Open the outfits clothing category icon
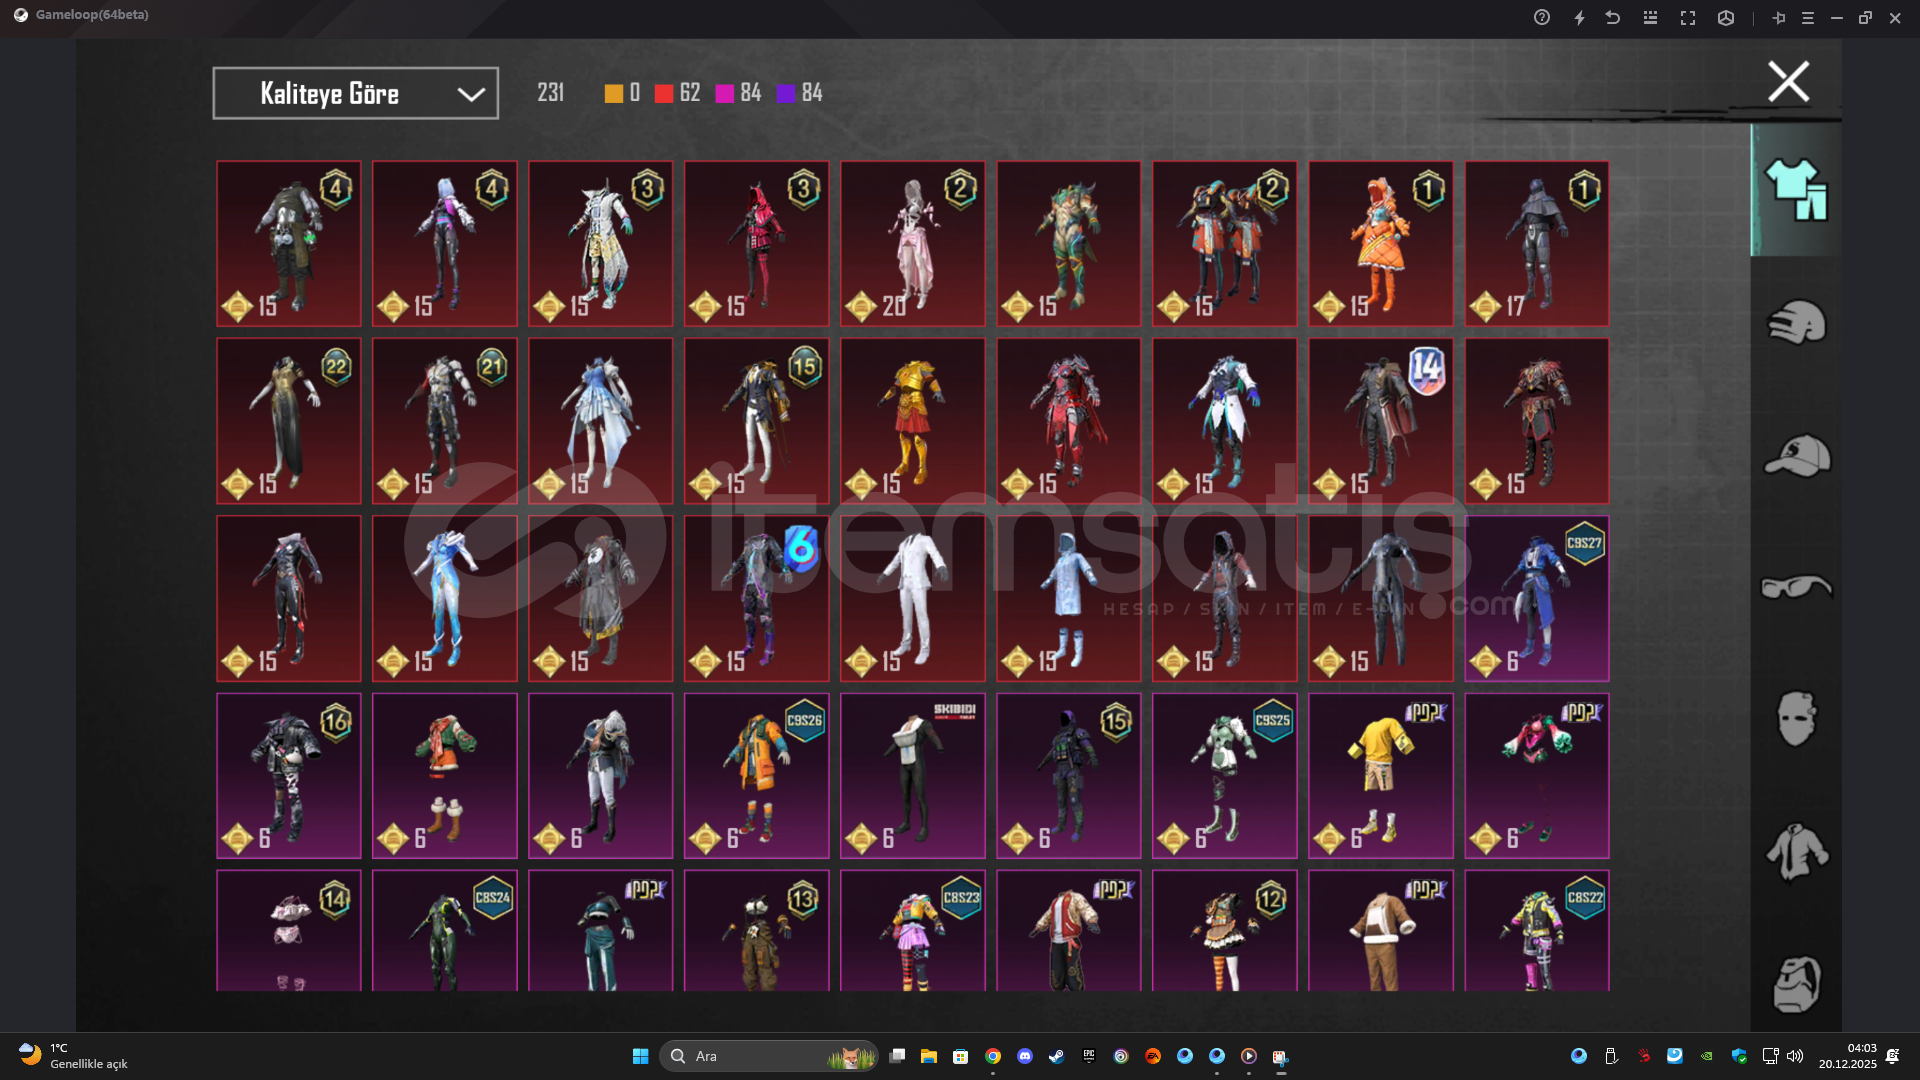The height and width of the screenshot is (1080, 1920). pyautogui.click(x=1796, y=190)
